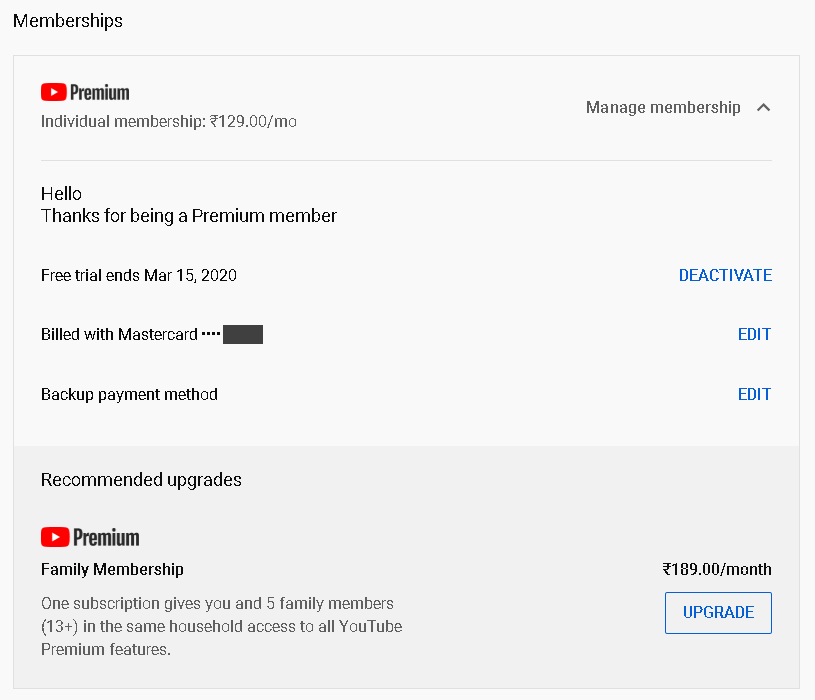Click the ₹189.00/month price
The height and width of the screenshot is (700, 815).
point(717,569)
